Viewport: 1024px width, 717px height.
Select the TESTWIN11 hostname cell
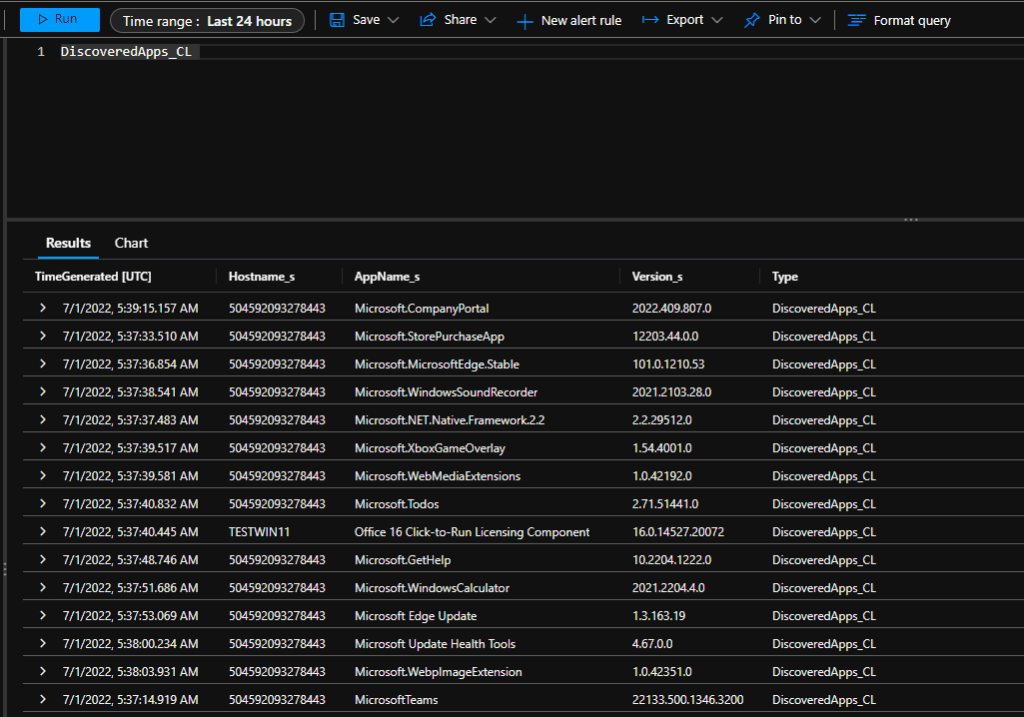(x=259, y=532)
